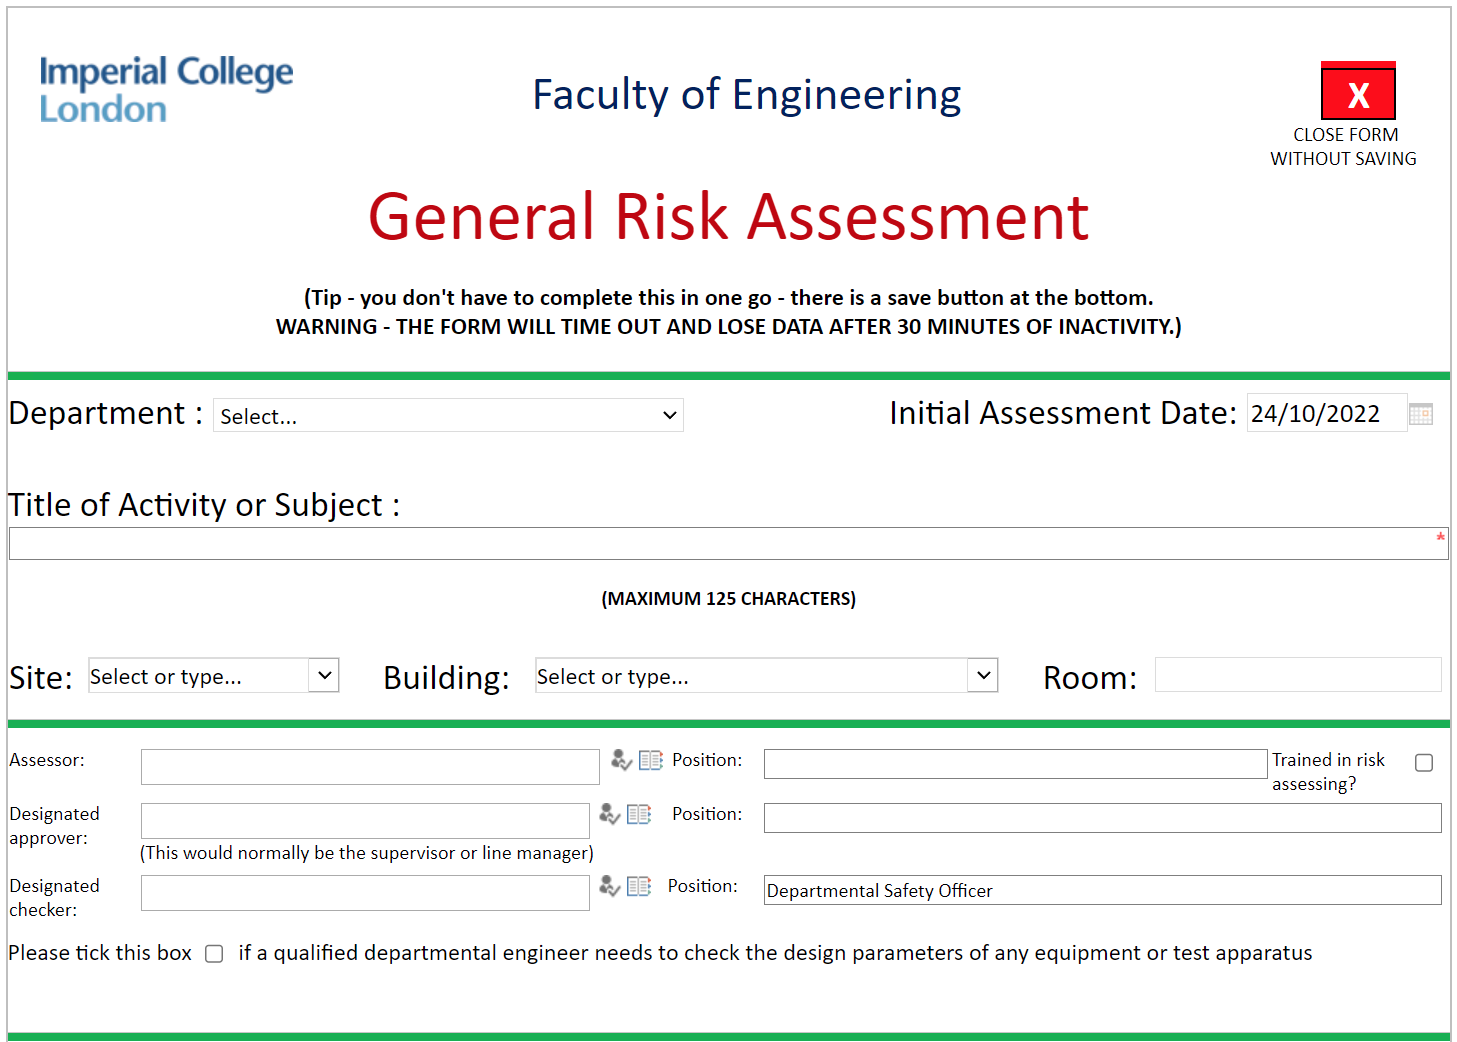Open address book icon for Assessor
Image resolution: width=1457 pixels, height=1042 pixels.
pyautogui.click(x=651, y=761)
